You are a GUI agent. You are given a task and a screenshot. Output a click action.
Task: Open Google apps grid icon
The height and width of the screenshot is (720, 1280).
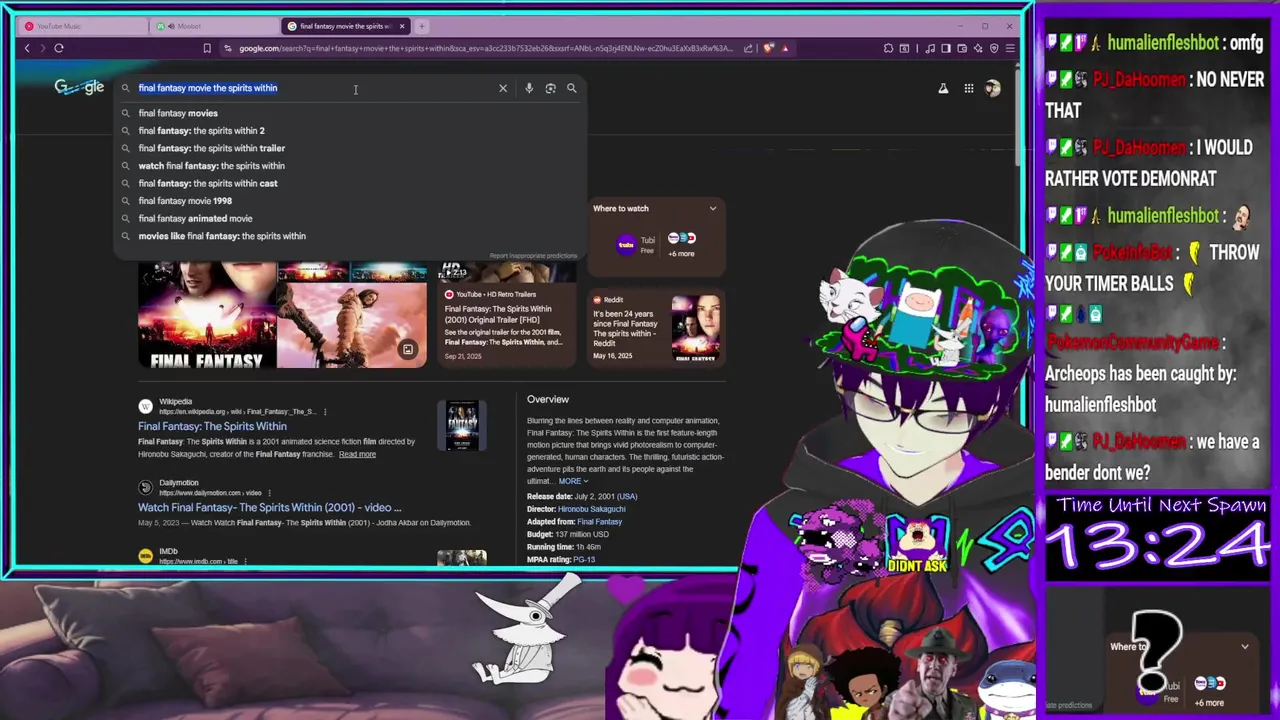pos(968,88)
